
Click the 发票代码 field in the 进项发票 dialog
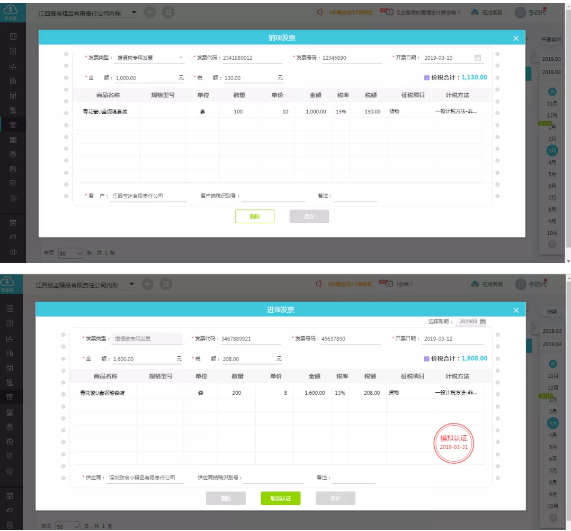click(x=250, y=339)
